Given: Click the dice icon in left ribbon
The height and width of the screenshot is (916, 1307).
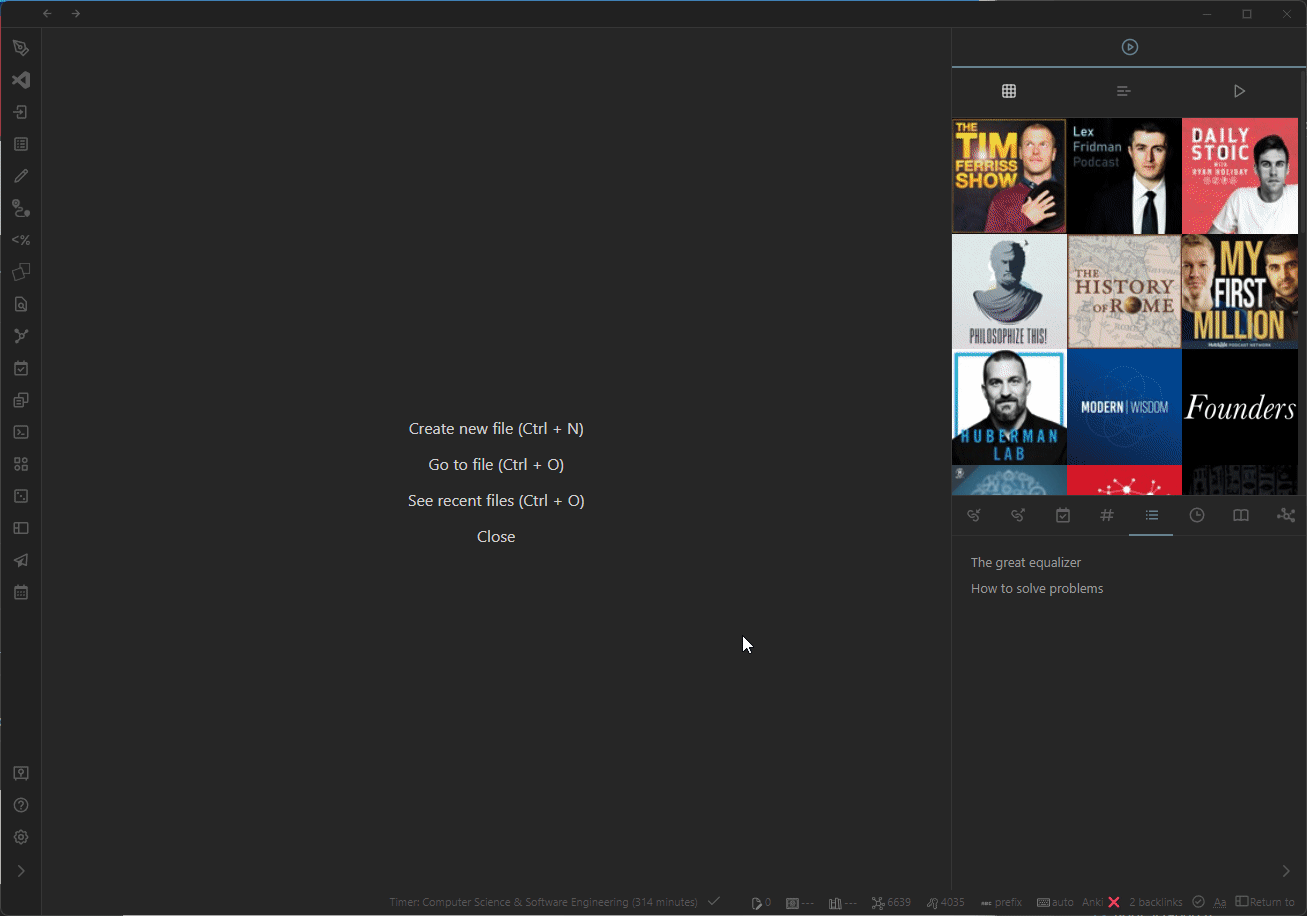Looking at the screenshot, I should (x=21, y=496).
